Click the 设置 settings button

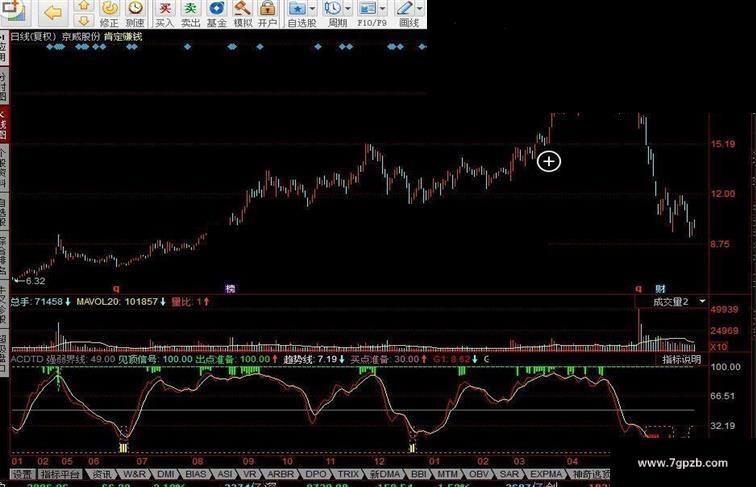point(23,474)
